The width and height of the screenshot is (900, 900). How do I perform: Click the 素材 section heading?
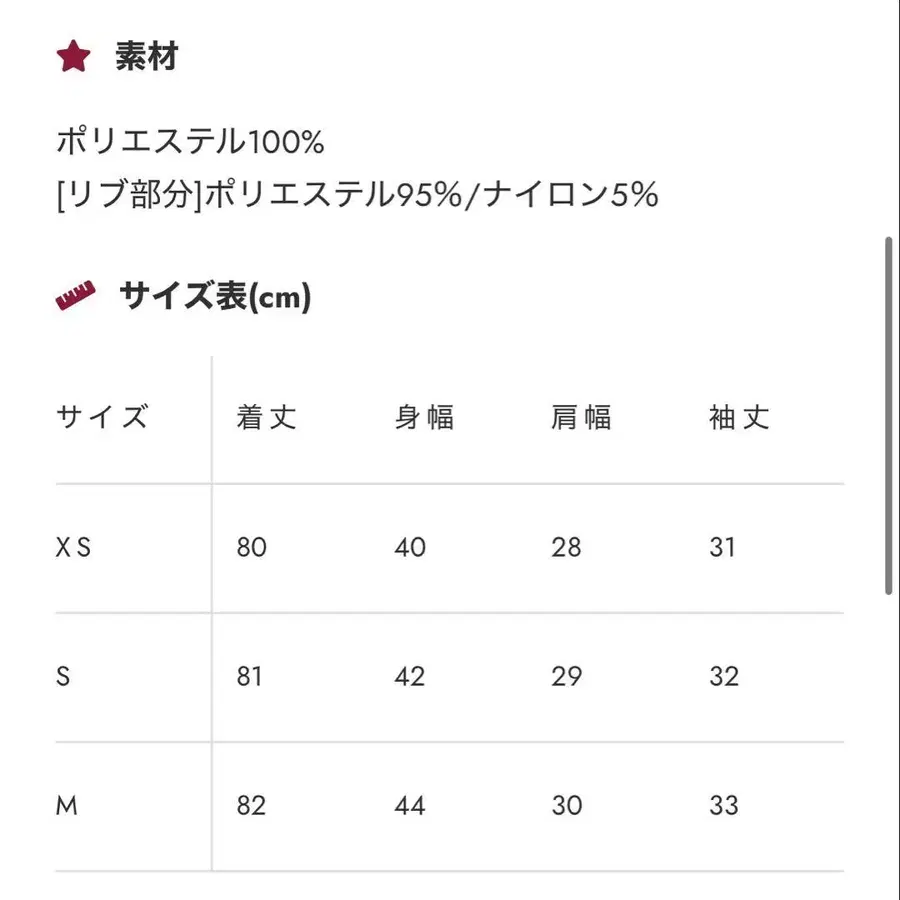[x=146, y=58]
